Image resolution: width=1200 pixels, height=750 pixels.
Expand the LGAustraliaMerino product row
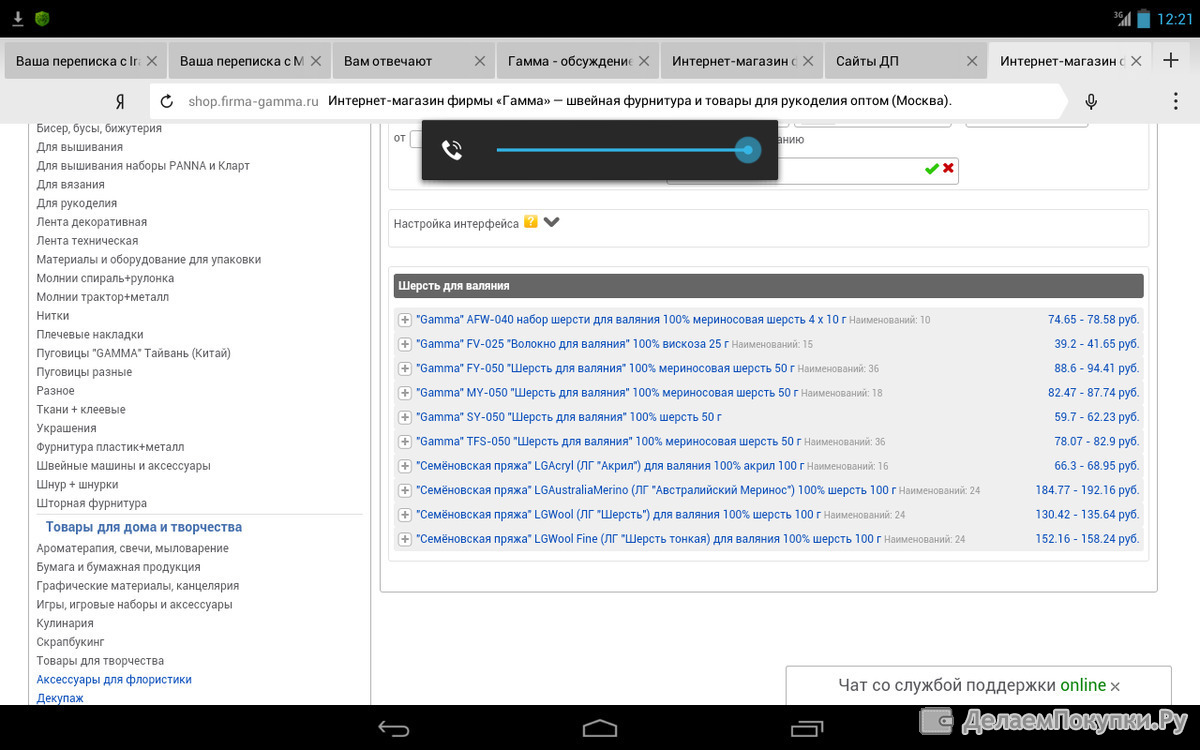(405, 491)
